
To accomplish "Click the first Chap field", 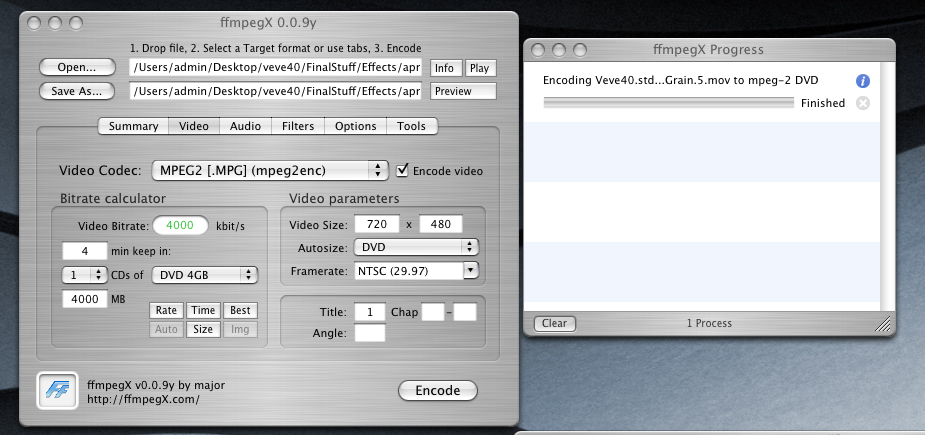I will [433, 312].
